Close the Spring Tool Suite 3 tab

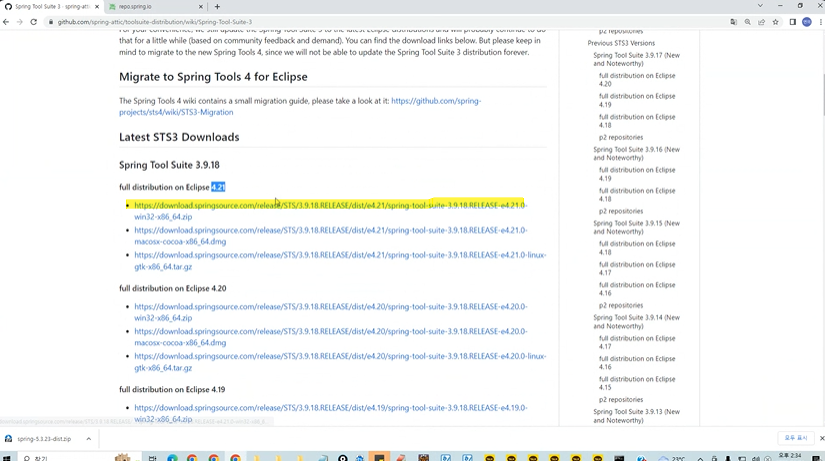[x=97, y=7]
